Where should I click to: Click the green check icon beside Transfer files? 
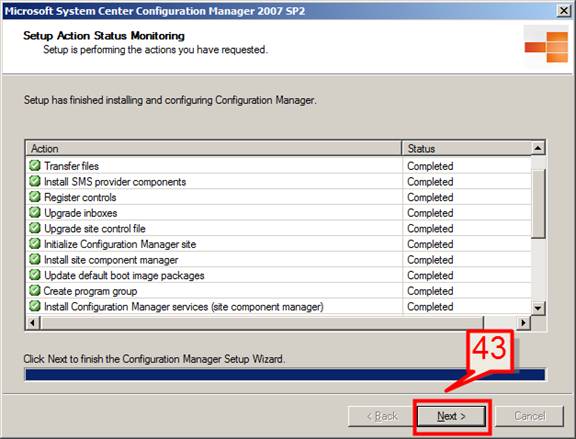[35, 166]
